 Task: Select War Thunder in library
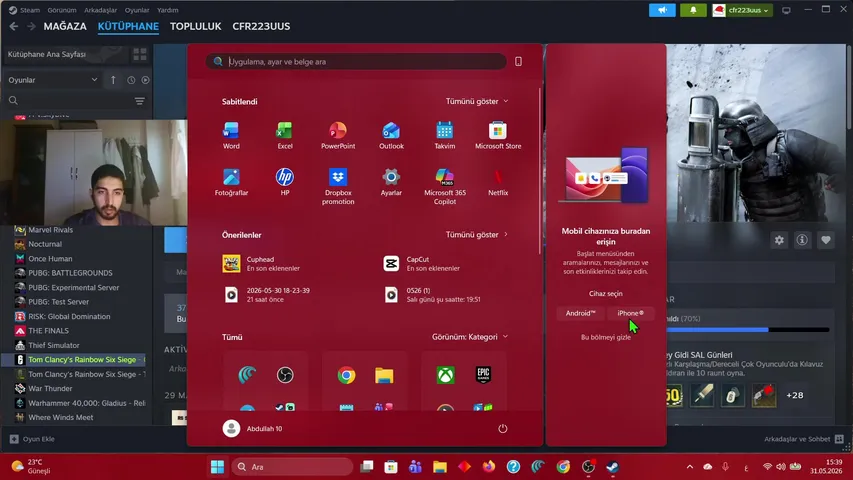pos(50,389)
